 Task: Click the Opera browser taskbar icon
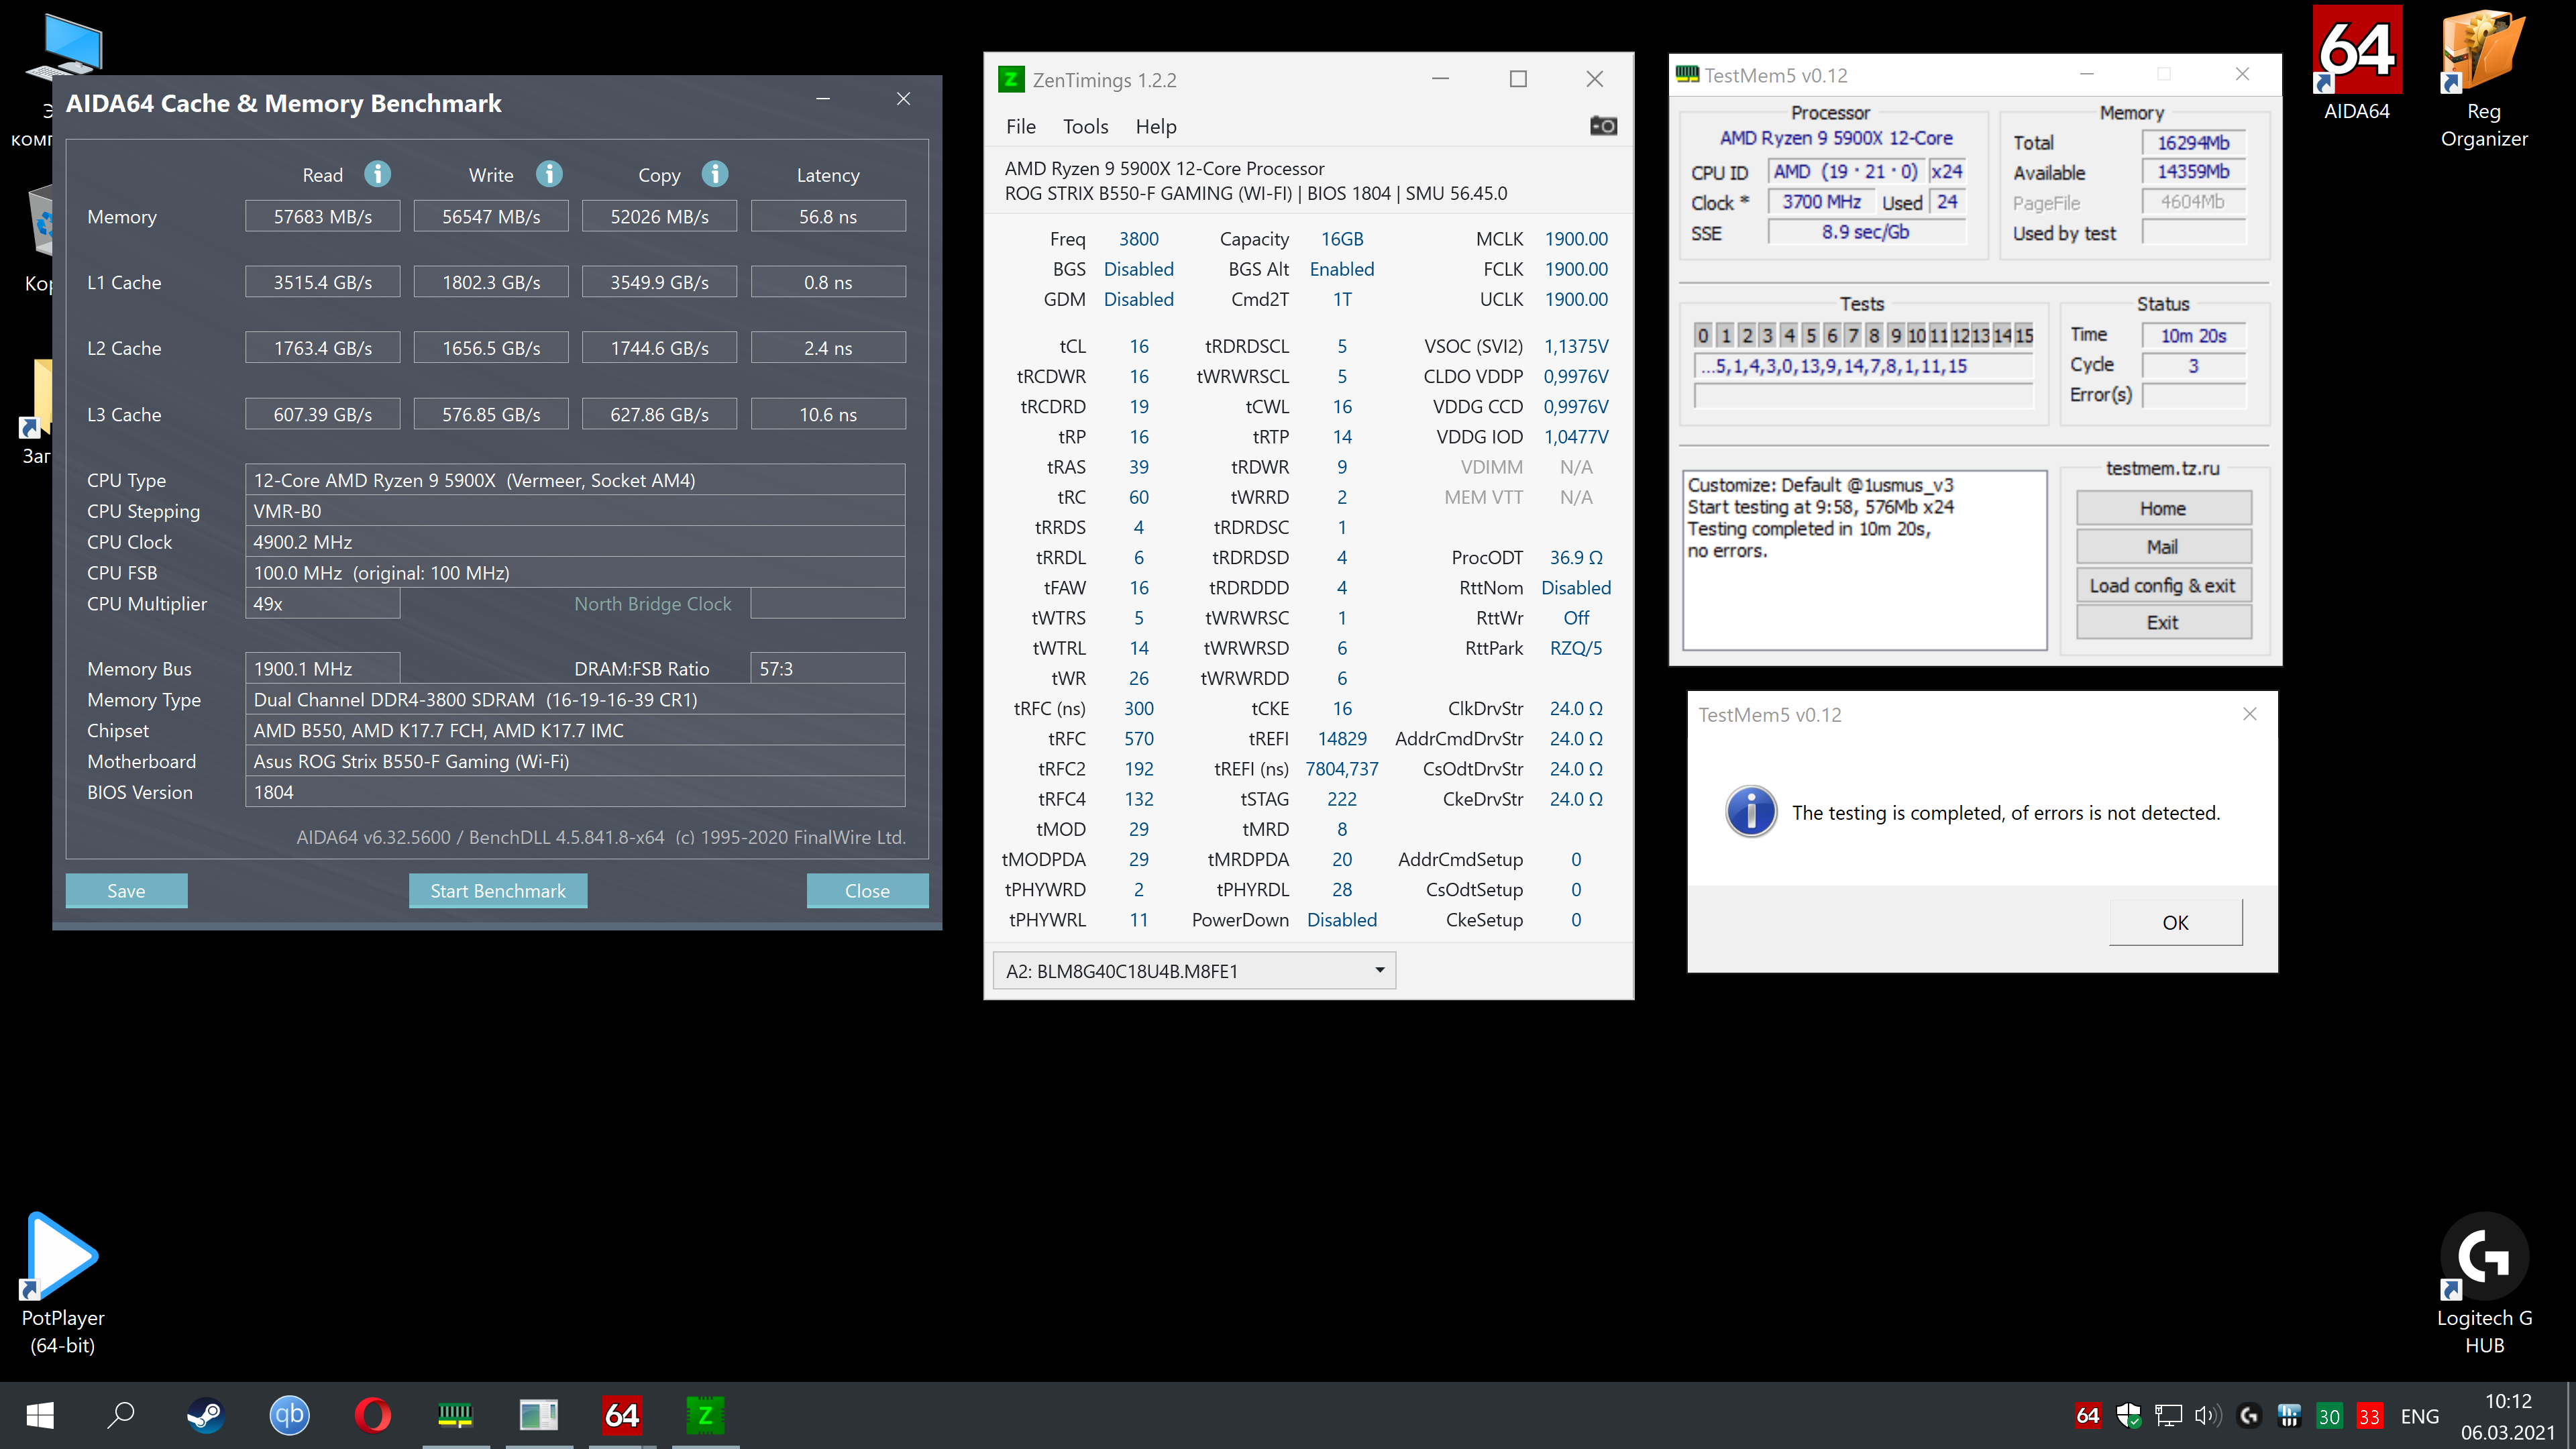373,1415
